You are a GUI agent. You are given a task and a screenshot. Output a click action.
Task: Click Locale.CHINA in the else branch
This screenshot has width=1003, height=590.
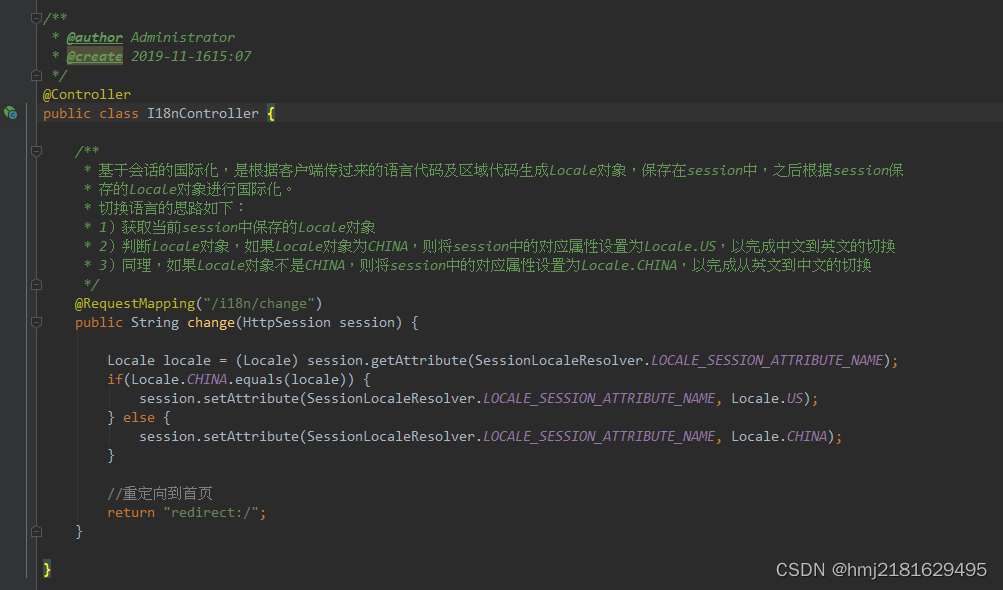[x=779, y=436]
